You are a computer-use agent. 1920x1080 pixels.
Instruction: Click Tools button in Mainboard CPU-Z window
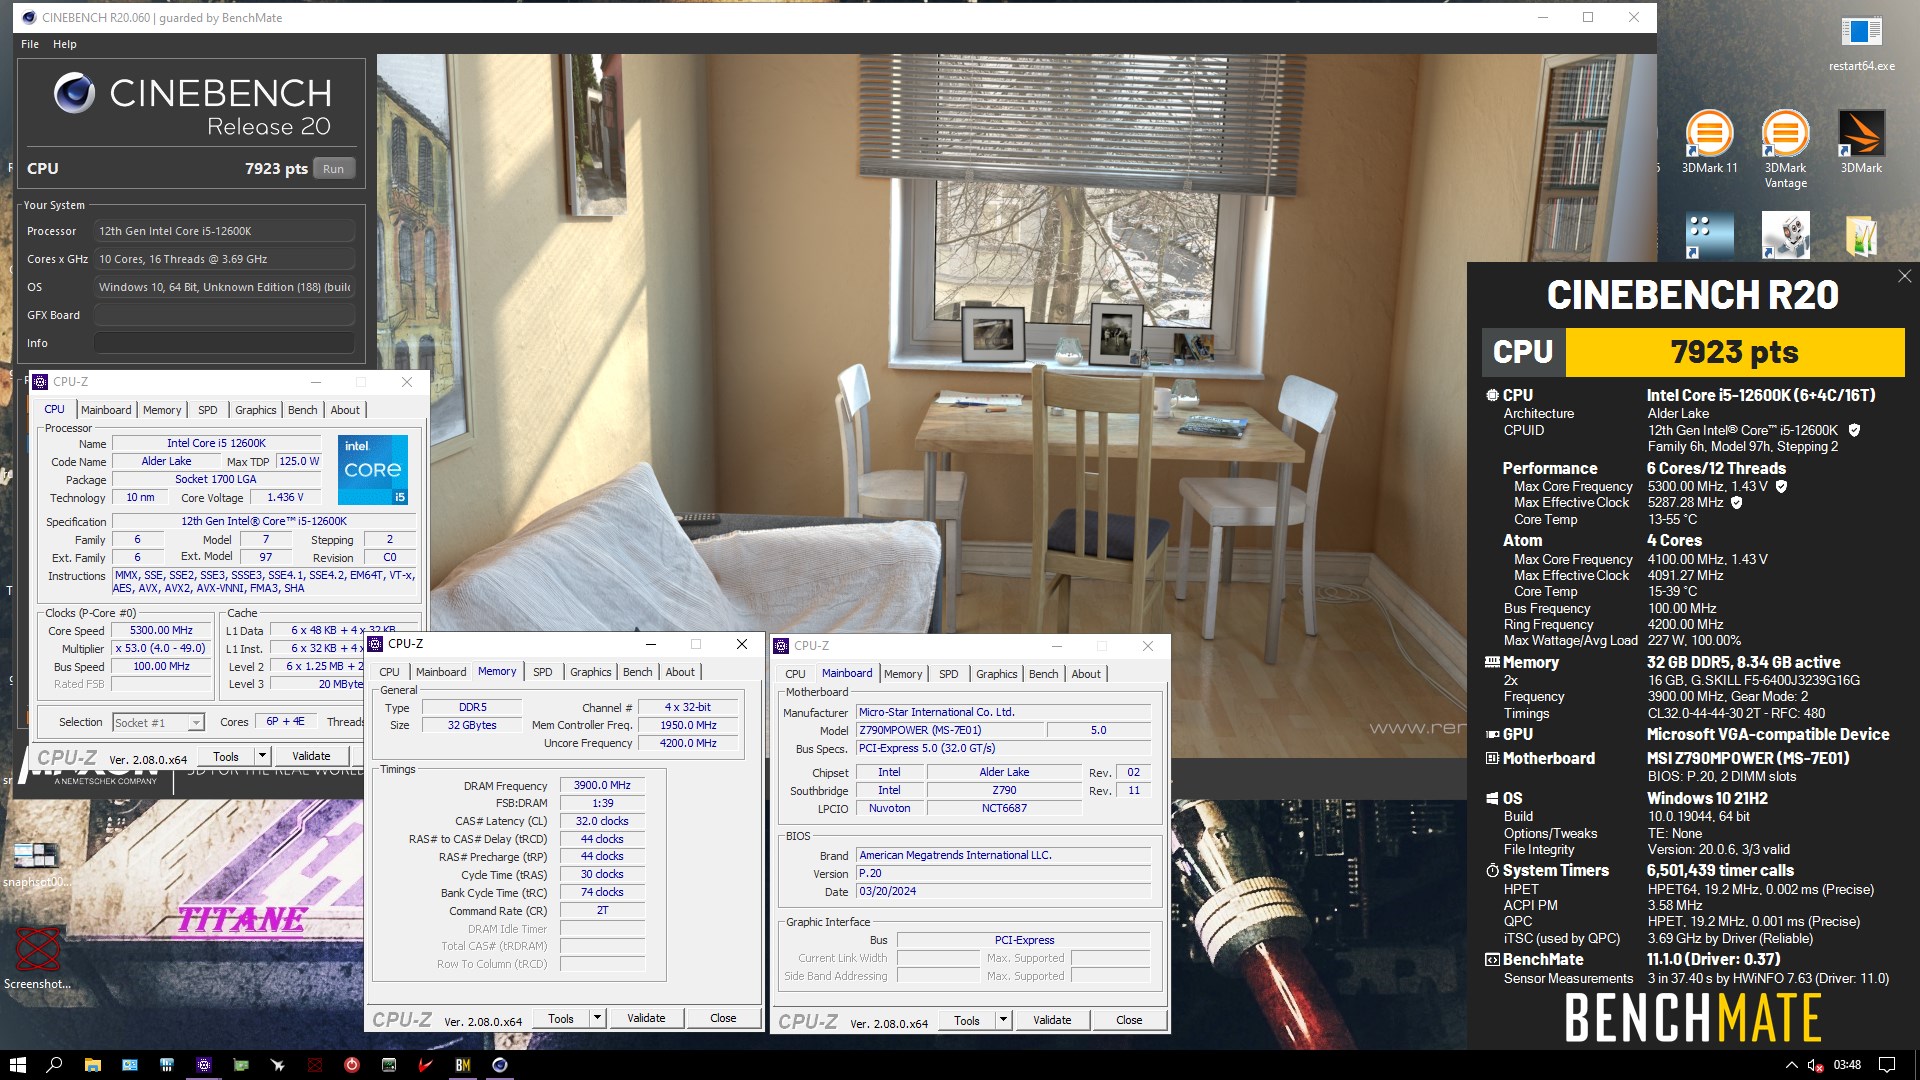tap(967, 1020)
